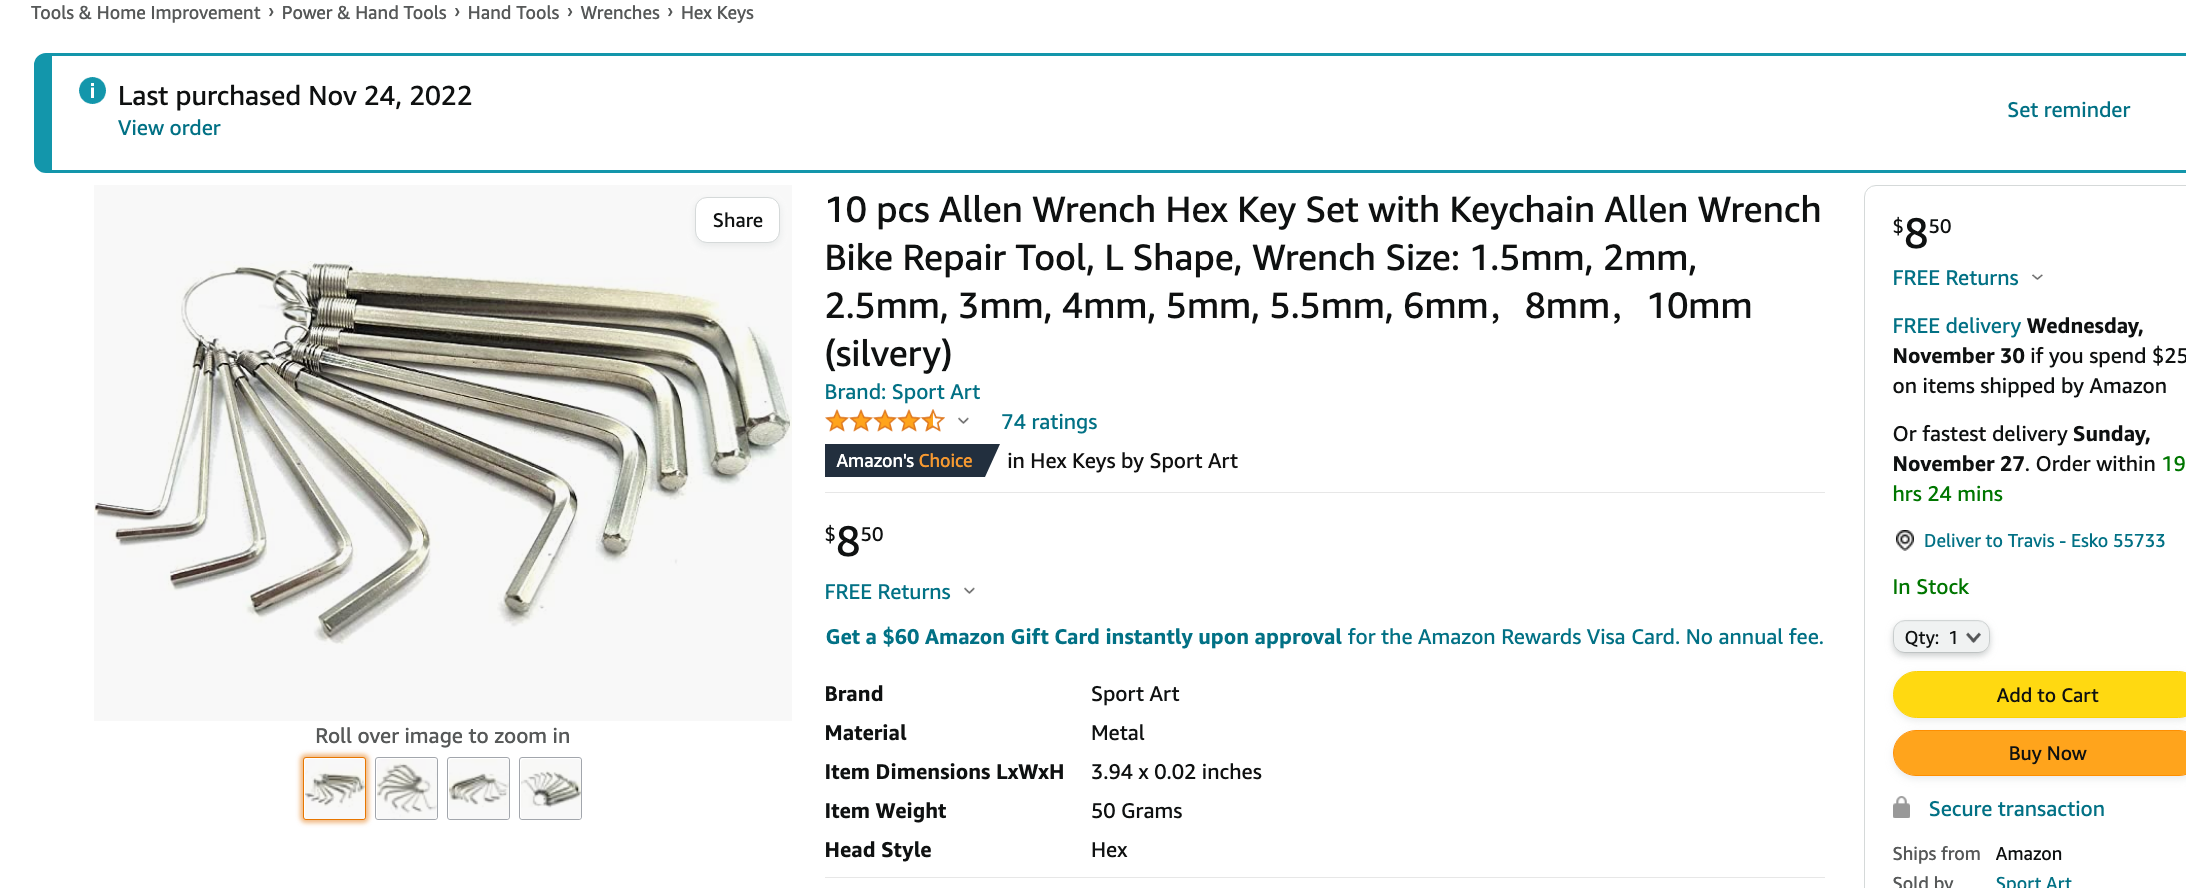
Task: Expand FREE Returns in the buy box
Action: 1967,278
